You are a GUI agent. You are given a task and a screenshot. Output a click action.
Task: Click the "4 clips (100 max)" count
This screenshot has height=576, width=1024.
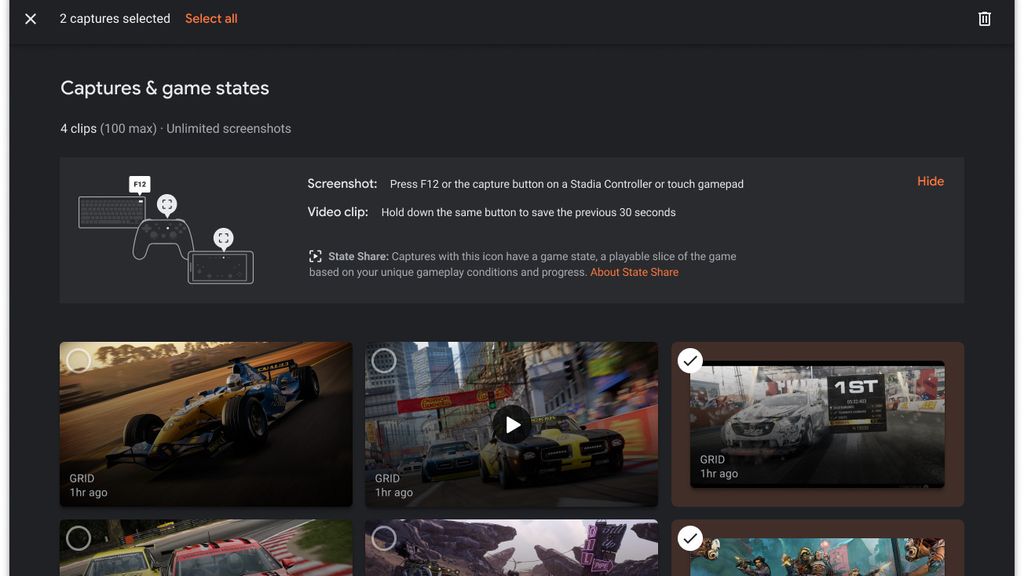[x=108, y=129]
